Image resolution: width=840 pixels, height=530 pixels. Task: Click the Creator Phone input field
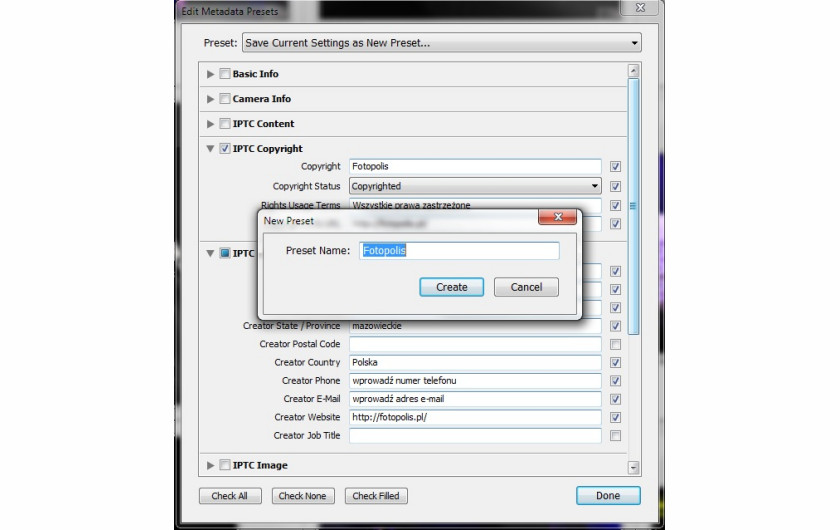coord(475,380)
